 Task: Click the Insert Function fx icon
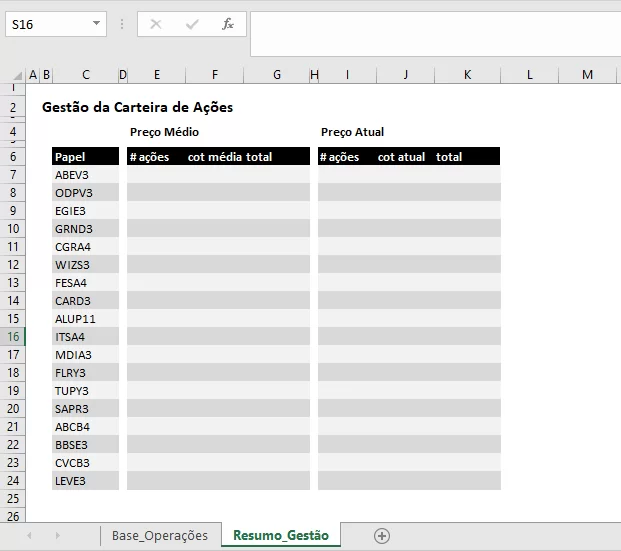[x=228, y=24]
